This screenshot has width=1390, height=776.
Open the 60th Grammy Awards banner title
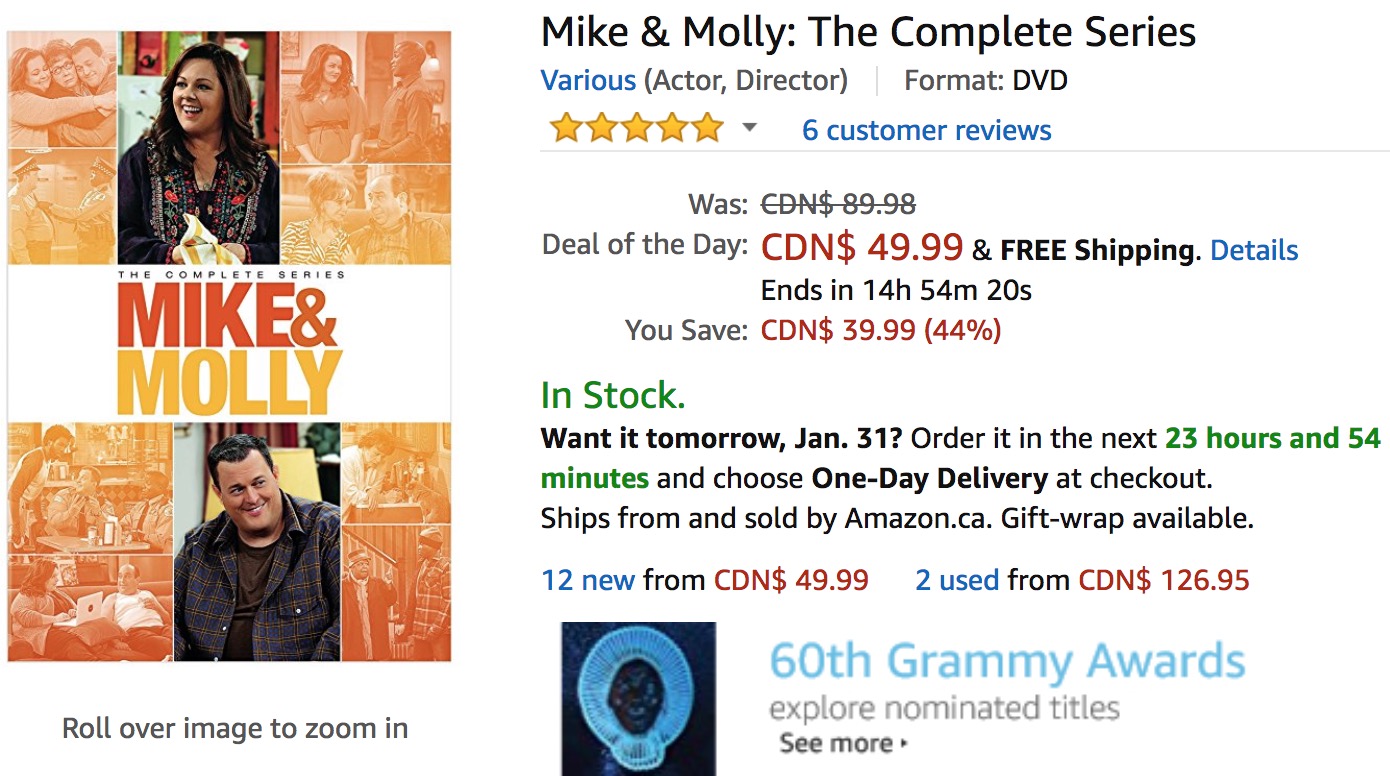click(x=1007, y=662)
